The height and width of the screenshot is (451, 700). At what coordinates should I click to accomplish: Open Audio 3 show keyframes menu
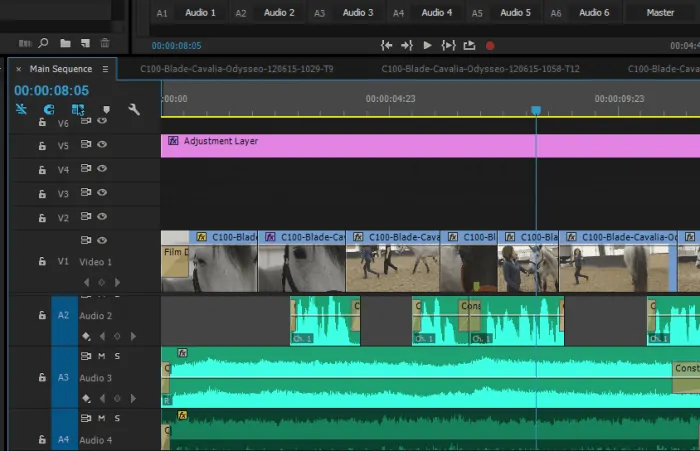point(86,398)
